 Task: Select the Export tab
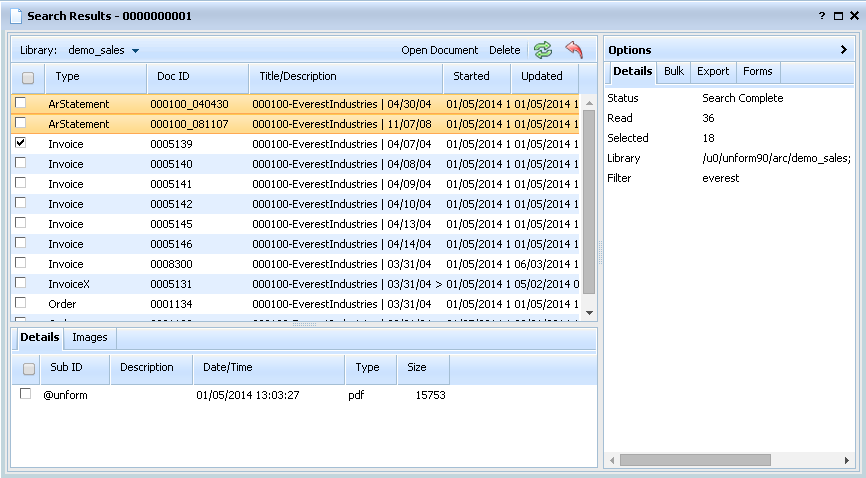tap(713, 72)
